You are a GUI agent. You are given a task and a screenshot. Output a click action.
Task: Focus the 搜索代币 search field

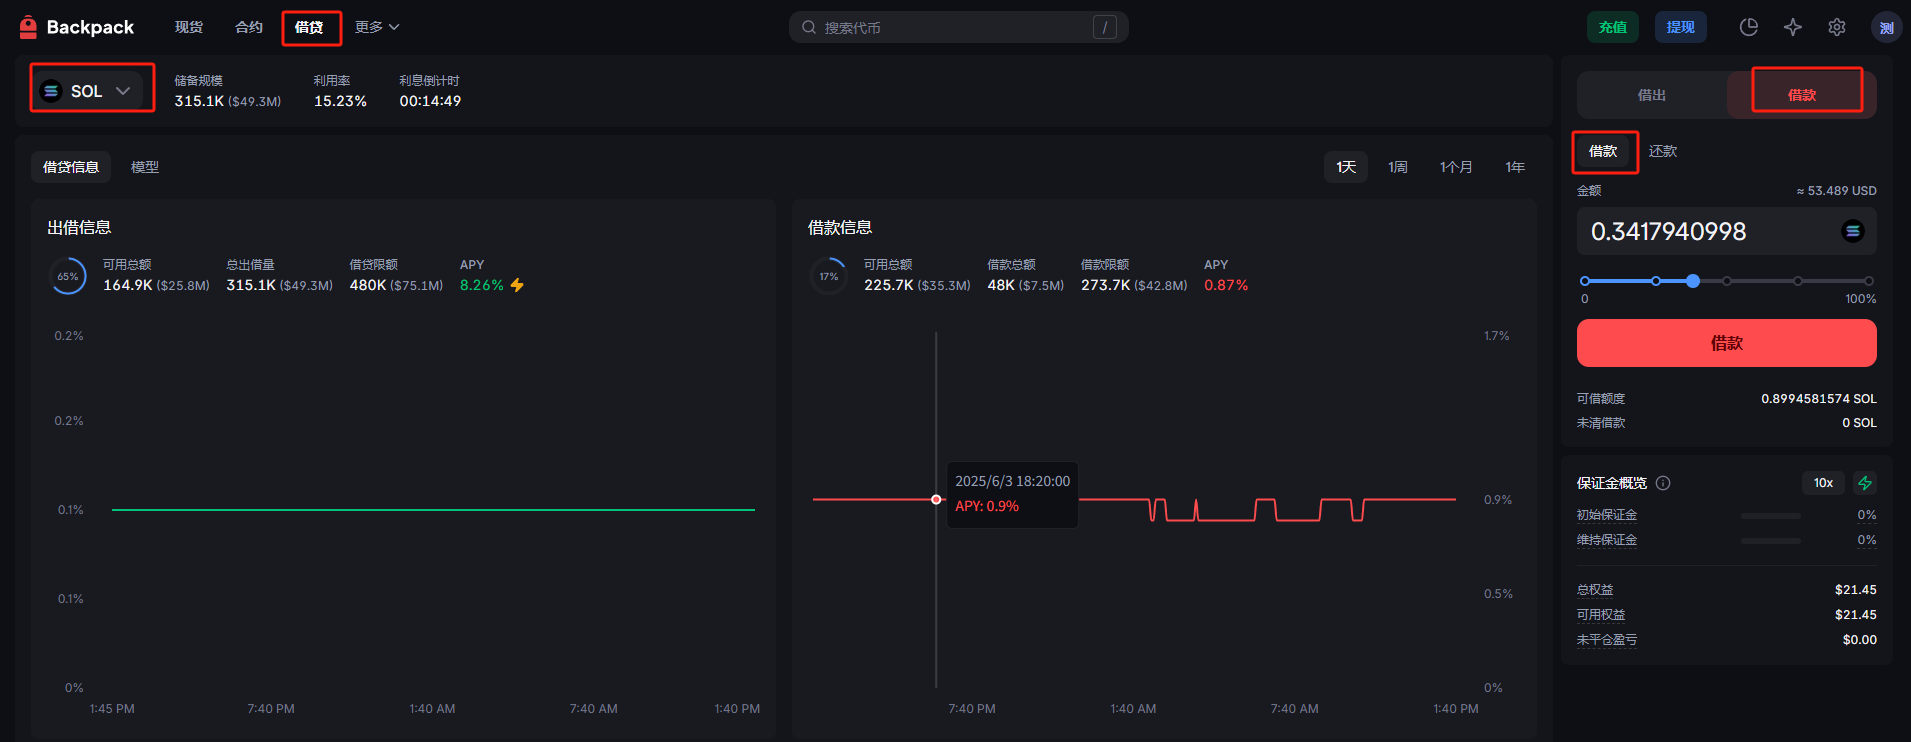(950, 27)
